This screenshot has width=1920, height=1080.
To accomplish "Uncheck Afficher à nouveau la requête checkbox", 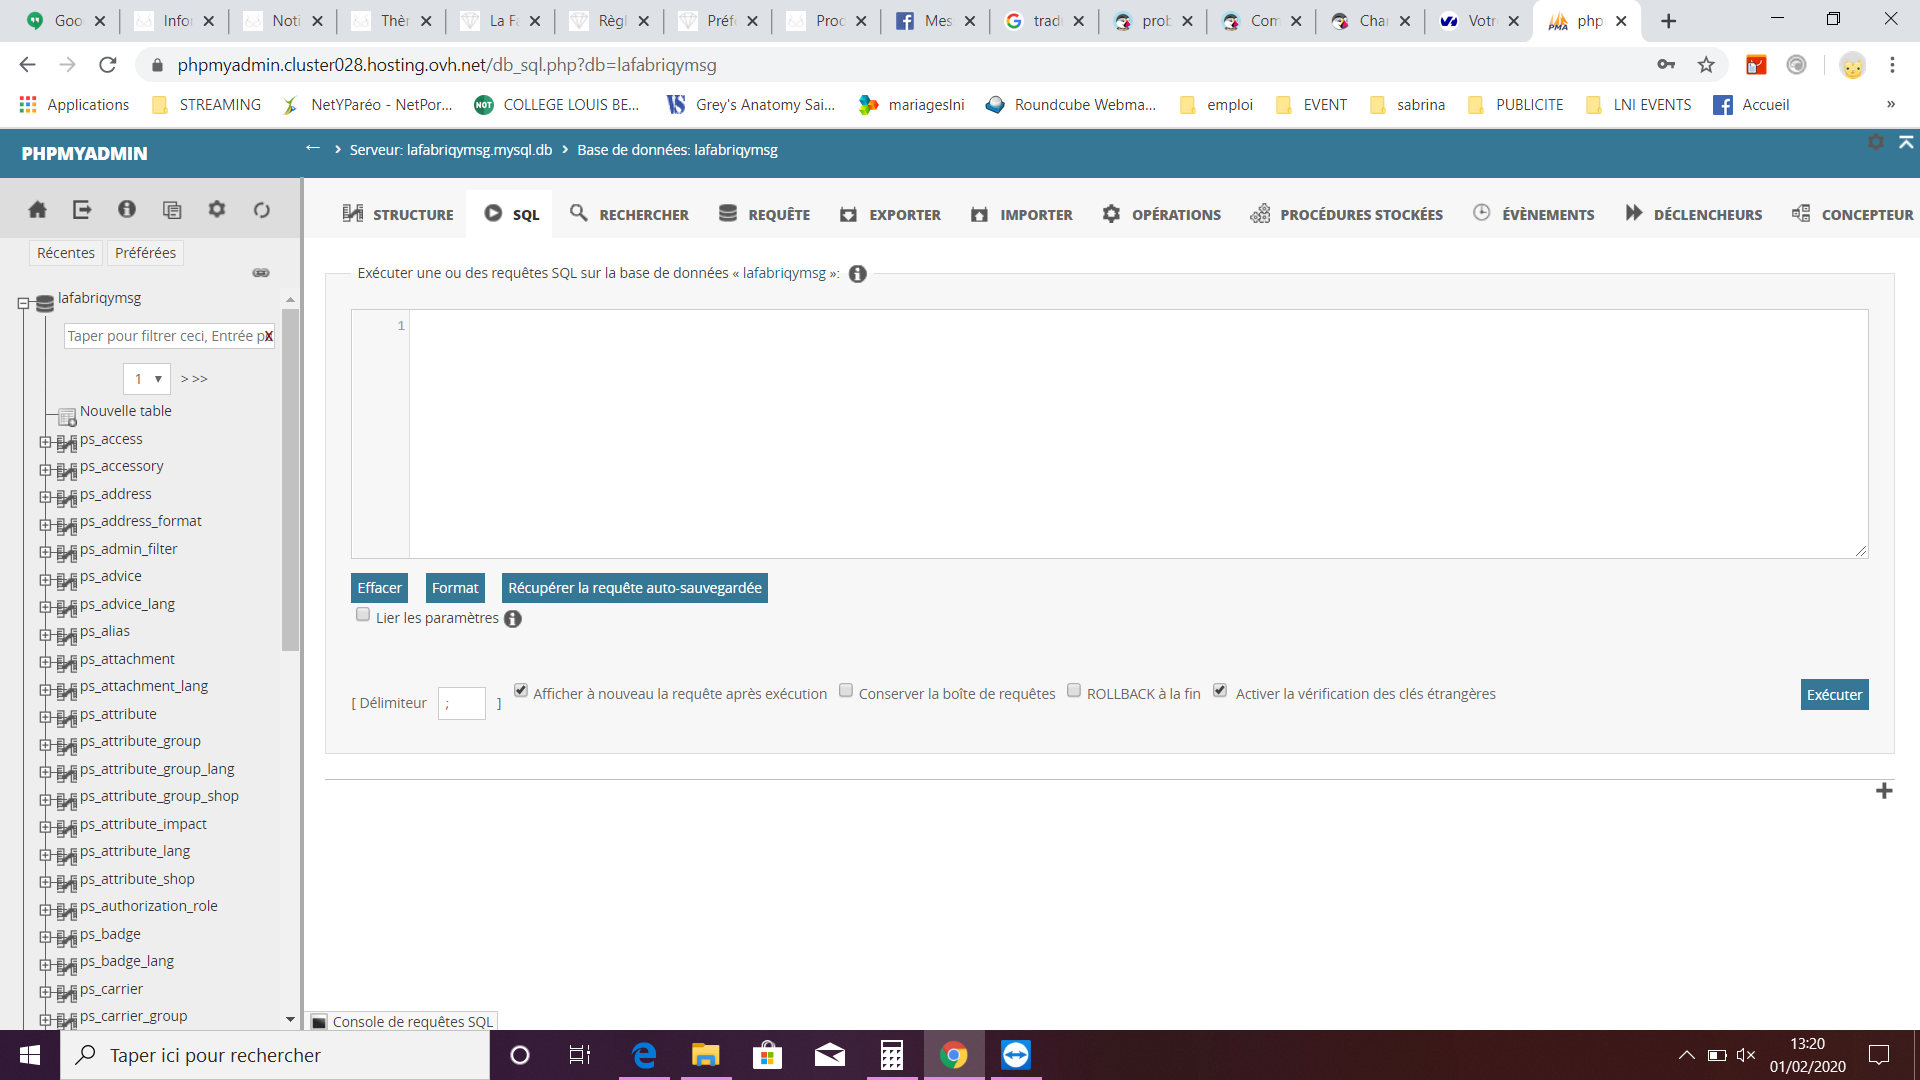I will click(521, 690).
